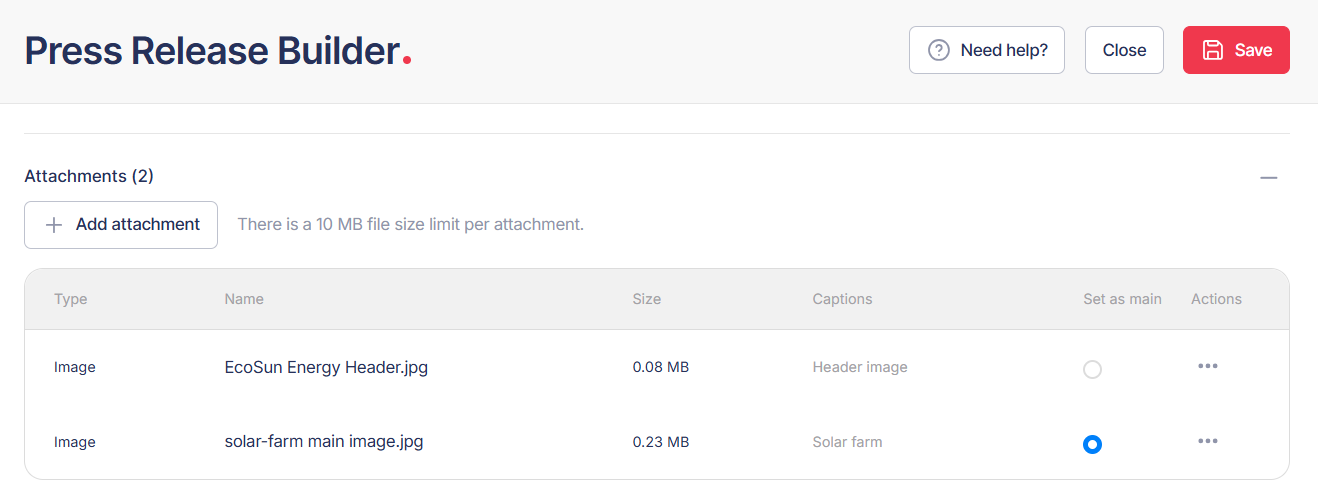Image resolution: width=1318 pixels, height=504 pixels.
Task: Select the solar-farm main image.jpg file name
Action: pos(323,441)
